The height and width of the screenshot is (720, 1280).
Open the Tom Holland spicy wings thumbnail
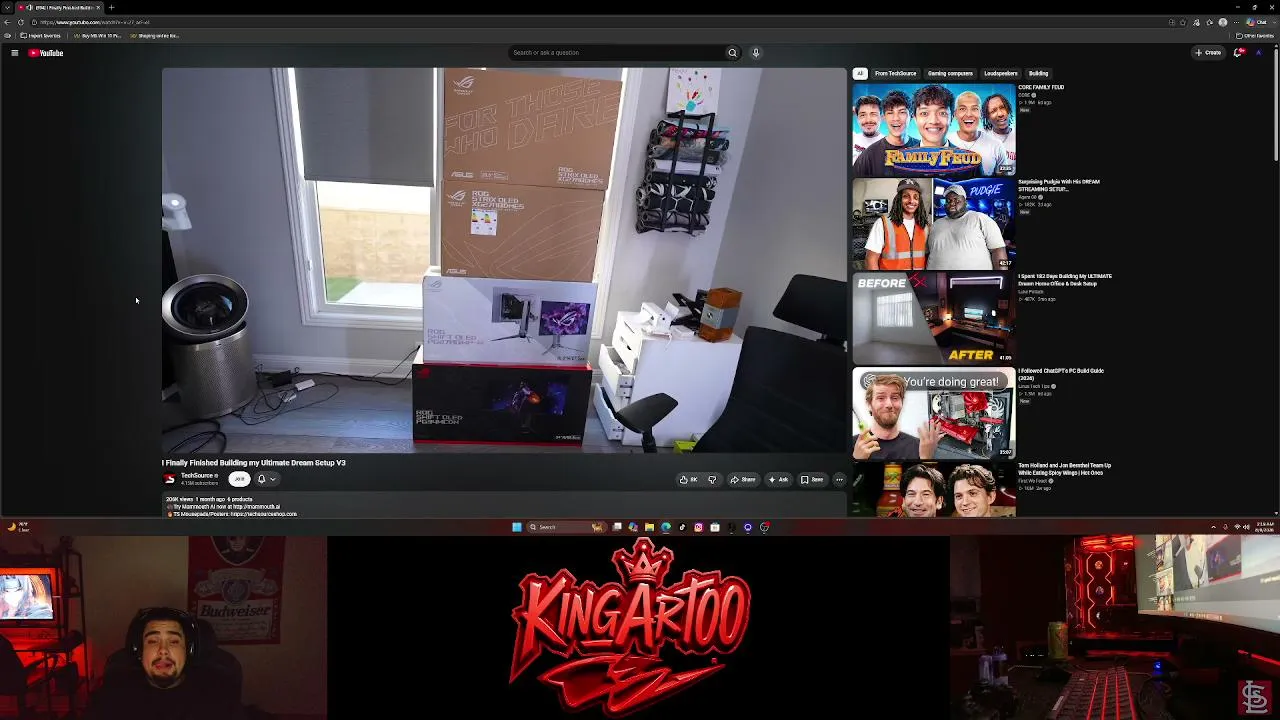click(x=934, y=489)
